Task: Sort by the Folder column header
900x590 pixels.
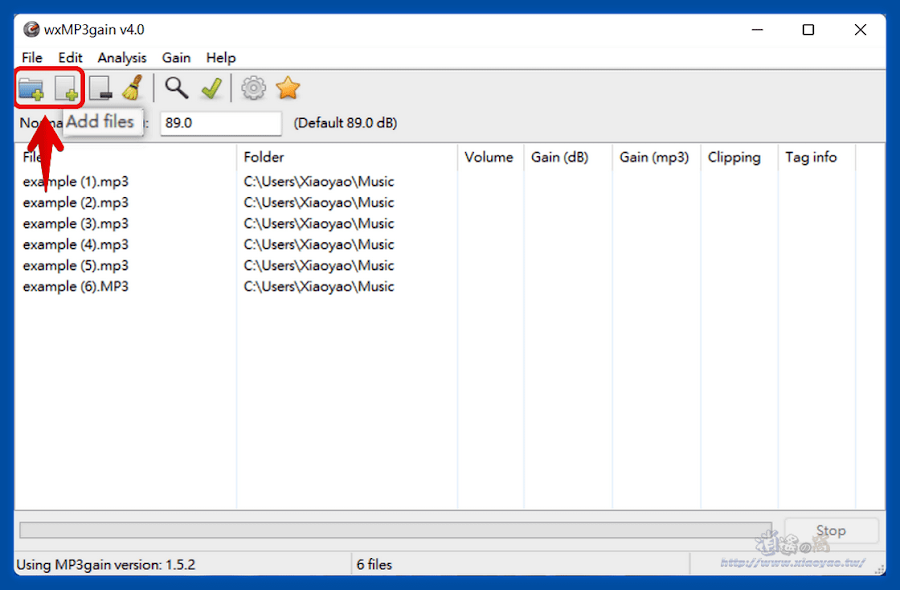Action: tap(347, 157)
